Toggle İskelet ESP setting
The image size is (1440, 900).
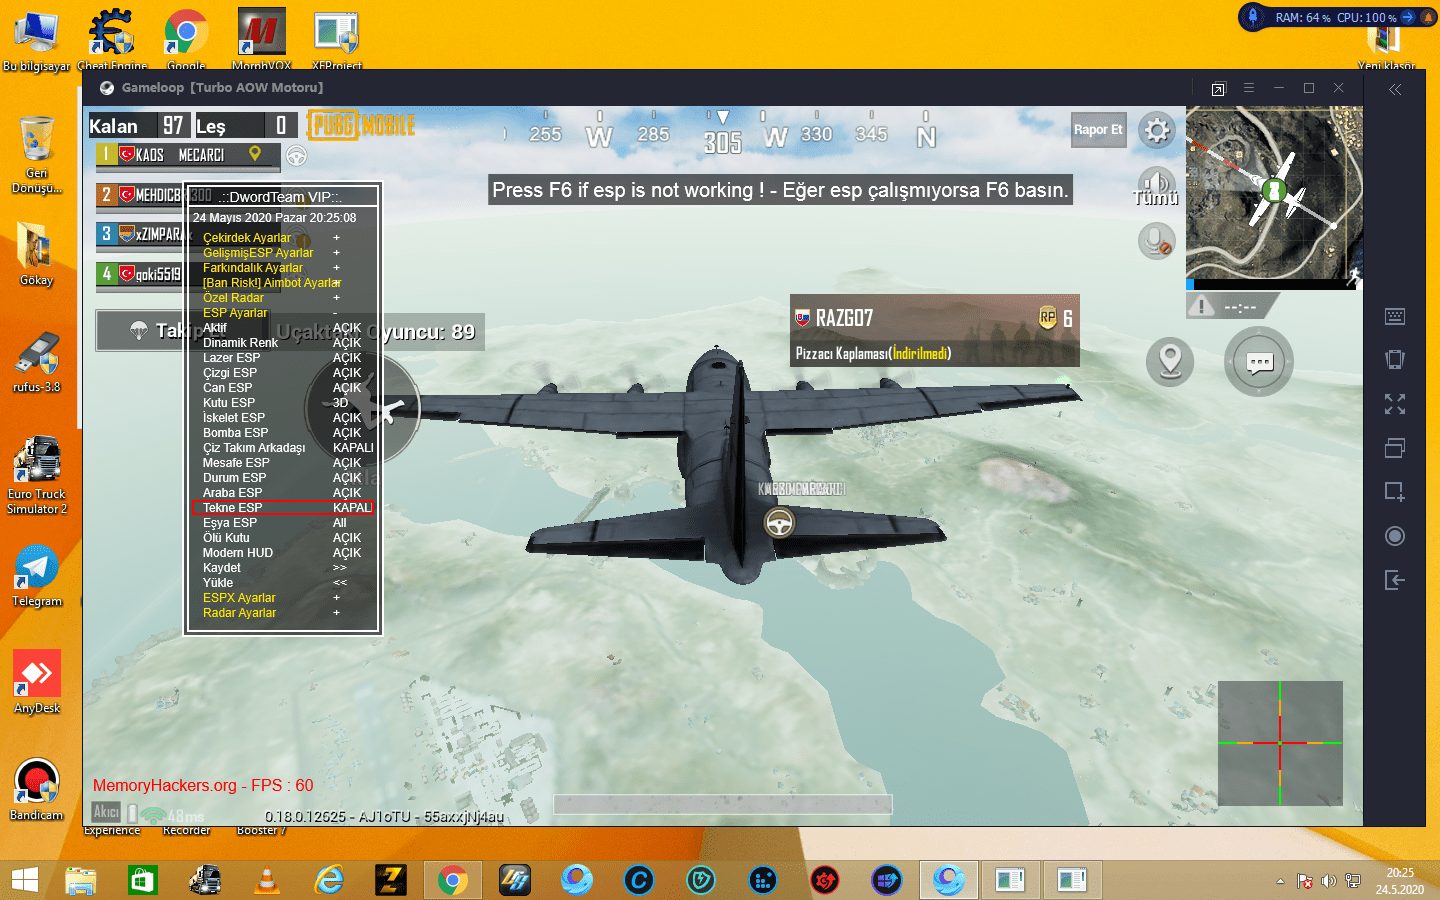point(283,418)
